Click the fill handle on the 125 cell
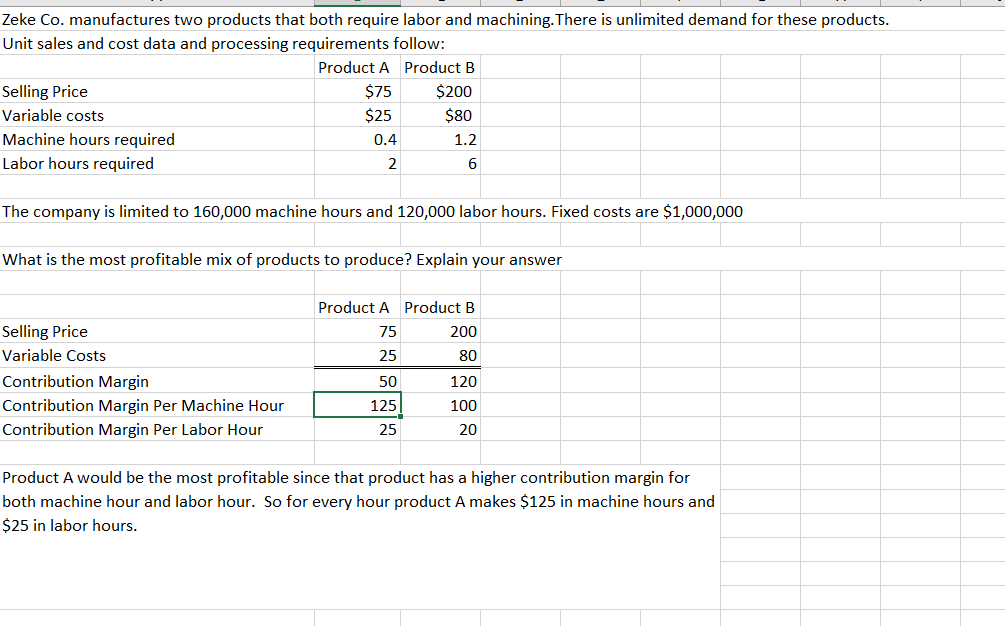The image size is (1005, 626). pos(401,416)
